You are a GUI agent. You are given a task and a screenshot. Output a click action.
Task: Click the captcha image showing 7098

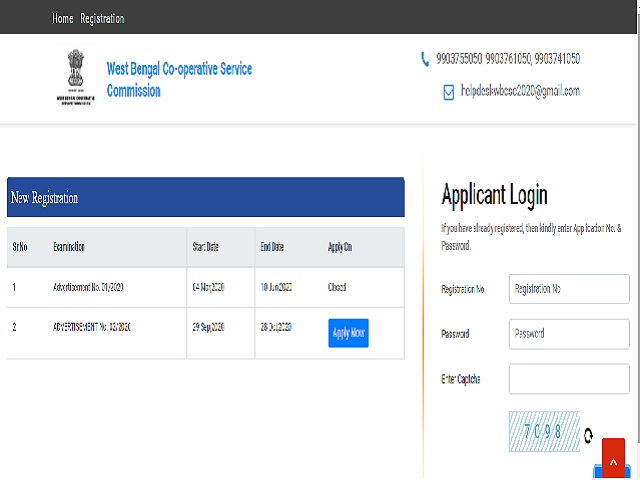click(544, 432)
